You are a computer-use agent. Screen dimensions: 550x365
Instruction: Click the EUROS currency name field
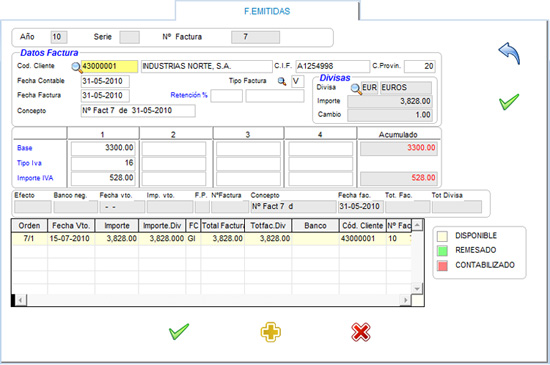click(406, 88)
